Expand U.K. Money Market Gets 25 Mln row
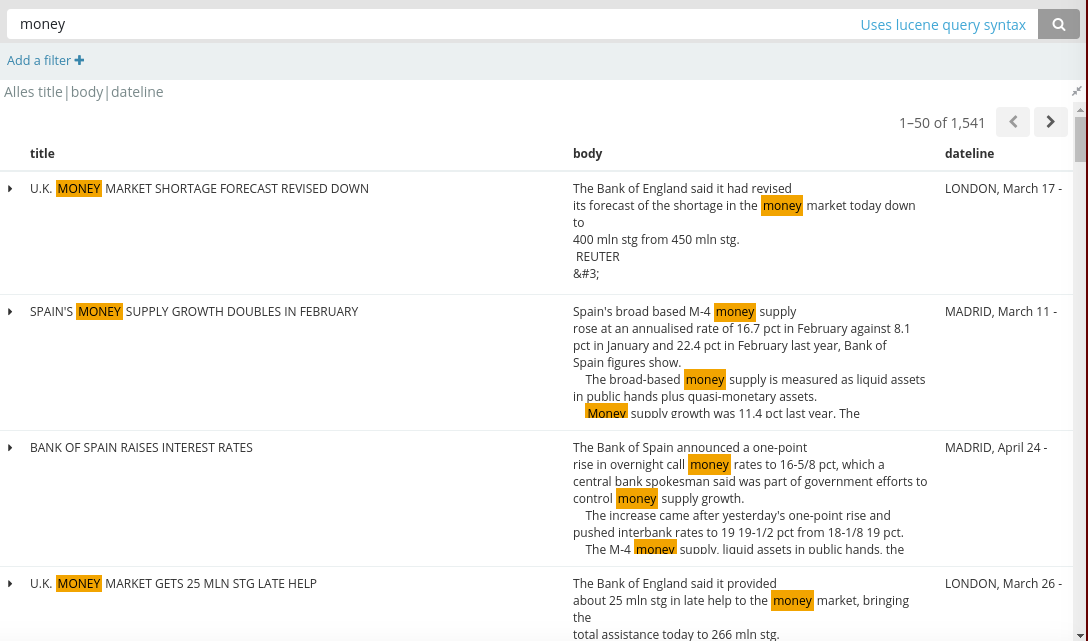This screenshot has height=641, width=1088. [x=10, y=584]
